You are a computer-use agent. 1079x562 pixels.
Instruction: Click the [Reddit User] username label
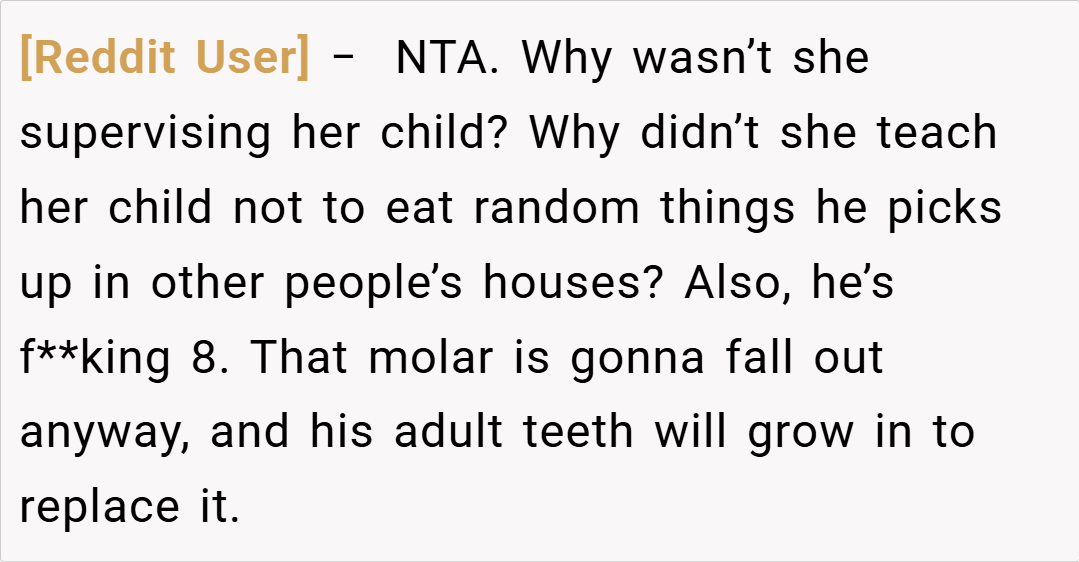coord(165,59)
